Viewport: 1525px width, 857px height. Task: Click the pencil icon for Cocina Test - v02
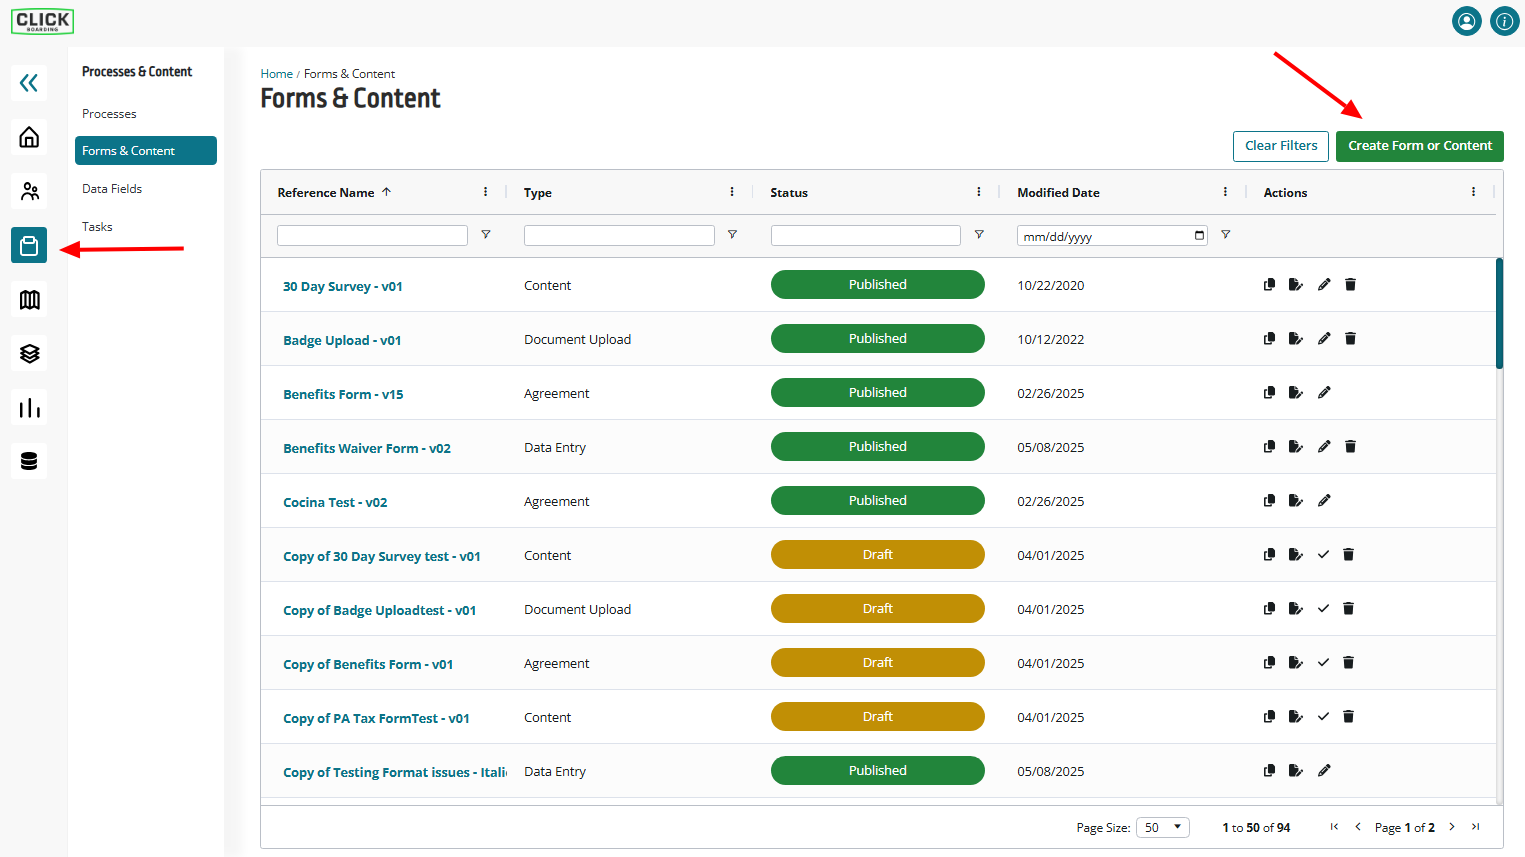click(1324, 501)
